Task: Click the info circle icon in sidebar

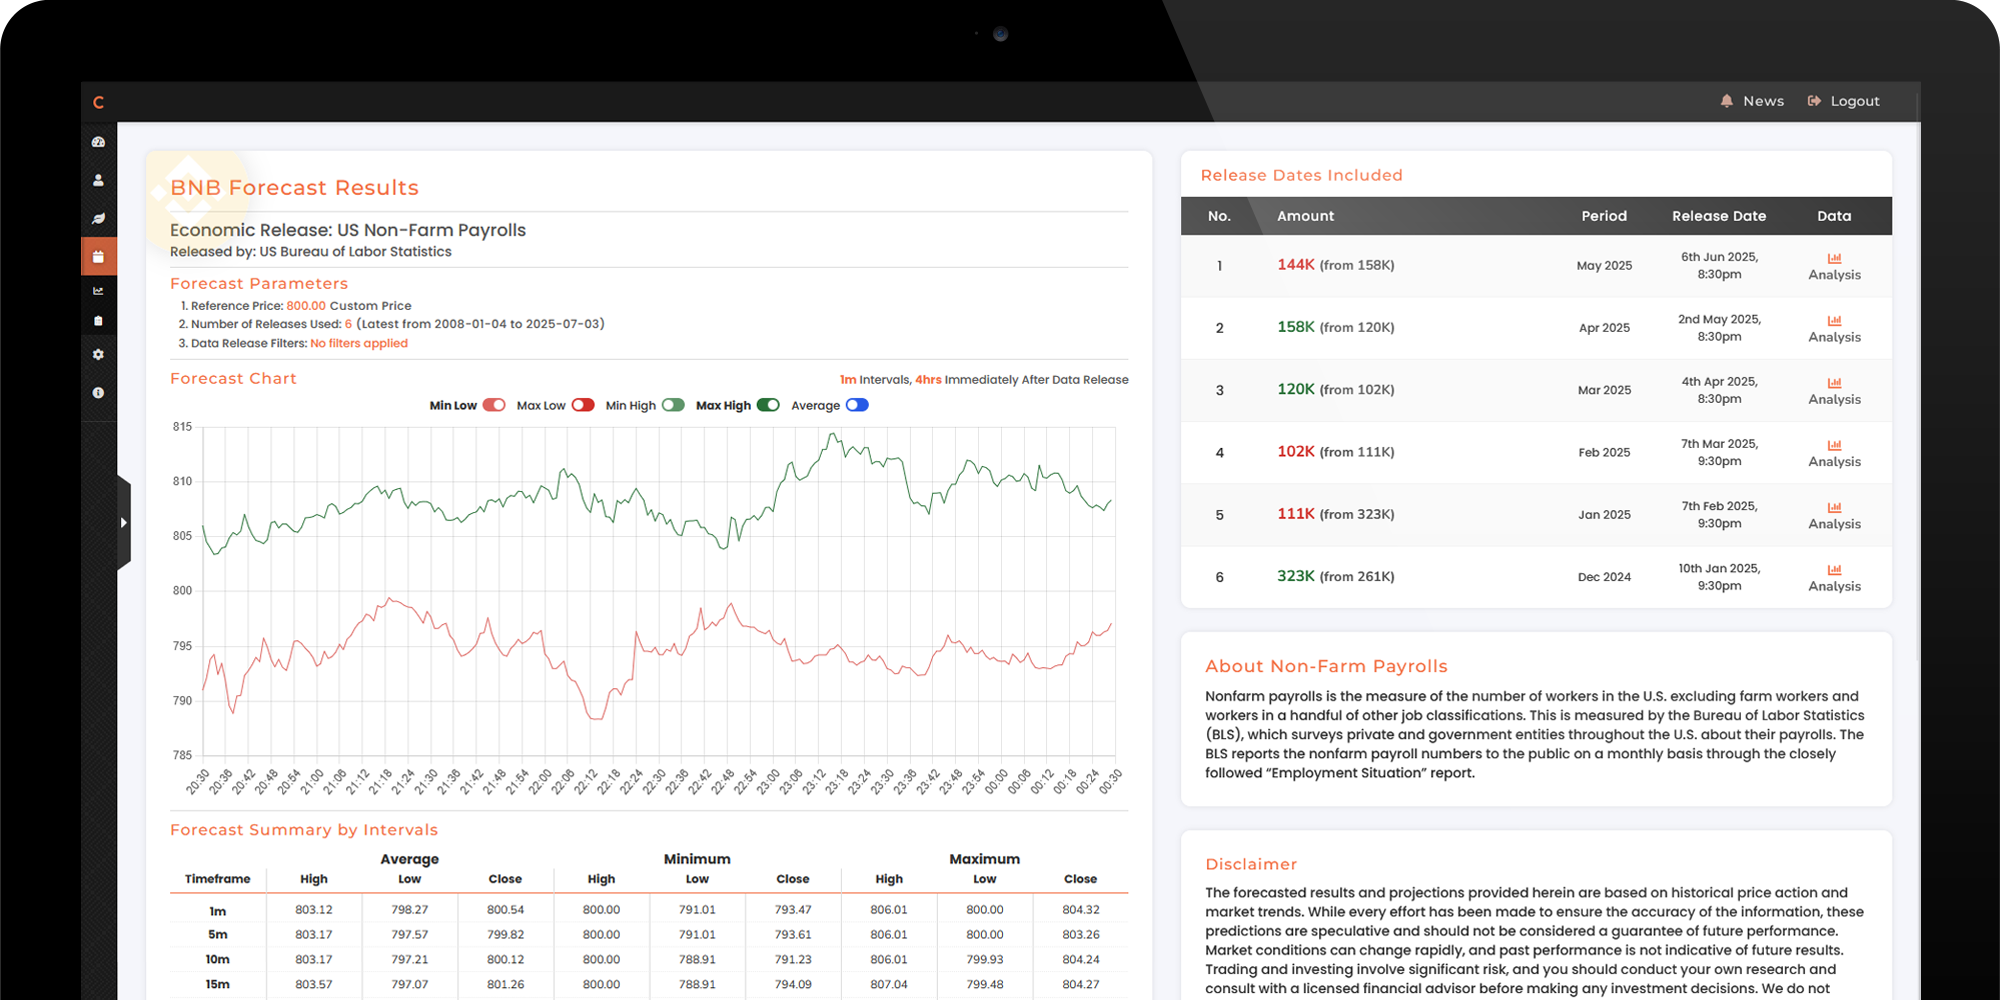Action: [98, 393]
